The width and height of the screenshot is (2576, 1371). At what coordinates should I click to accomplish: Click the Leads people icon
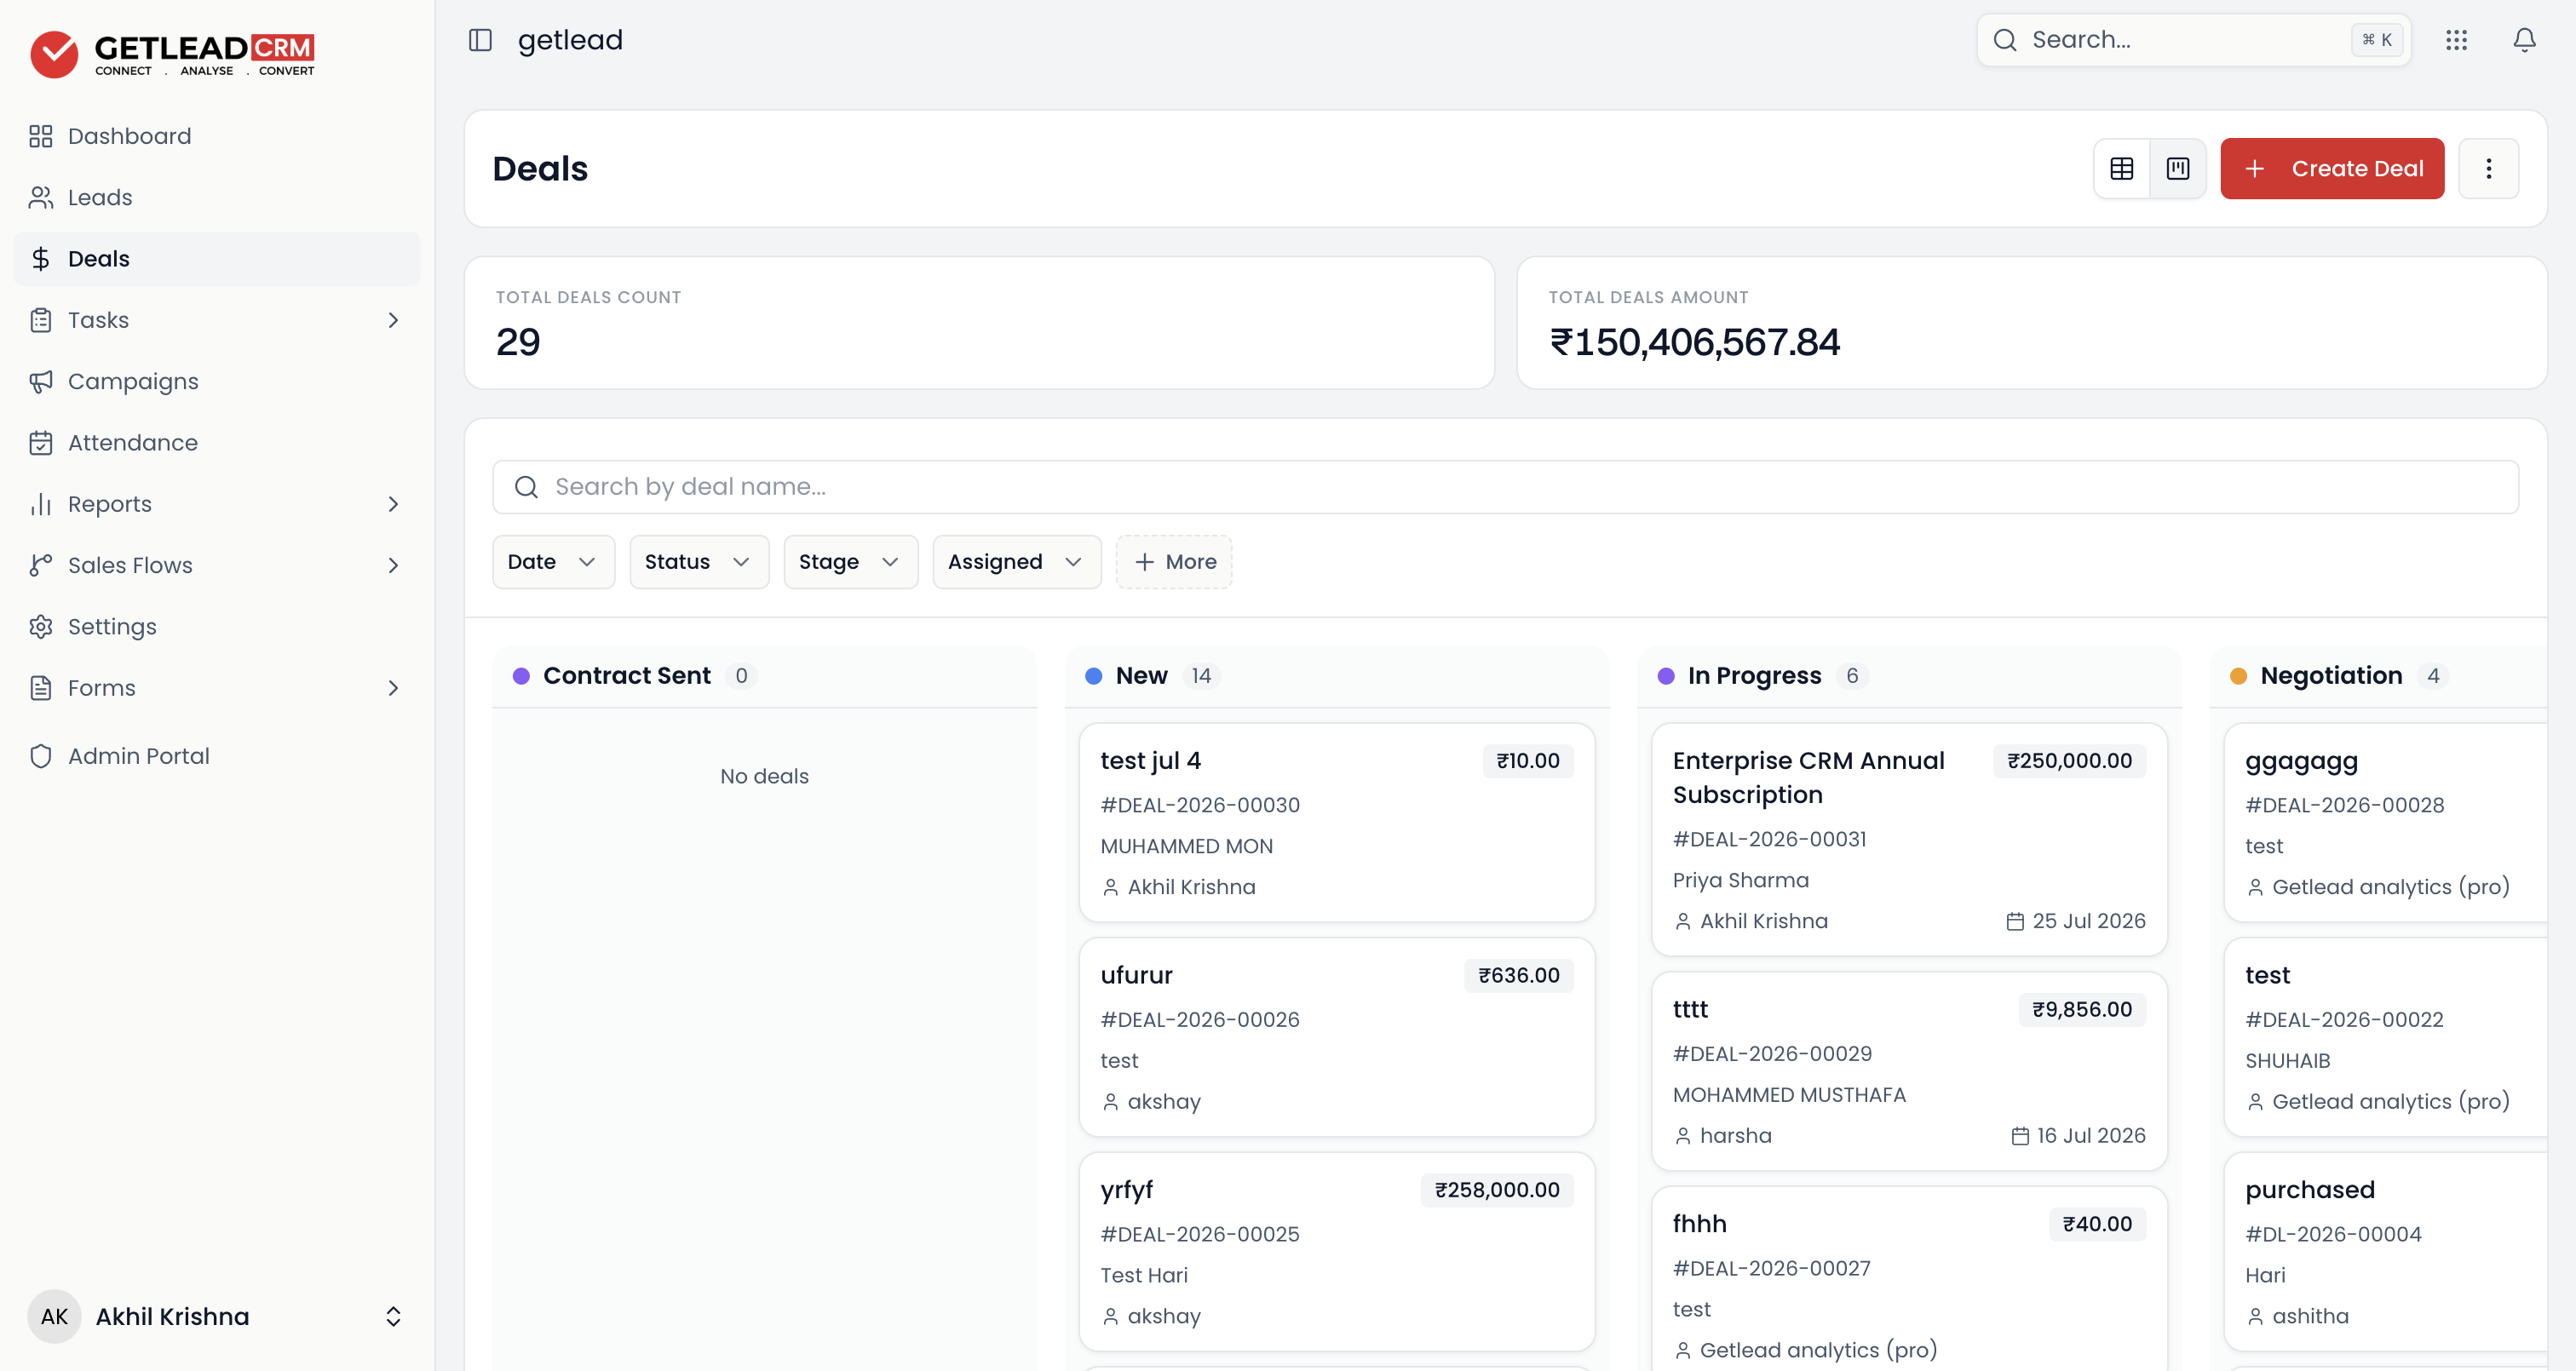[x=40, y=197]
